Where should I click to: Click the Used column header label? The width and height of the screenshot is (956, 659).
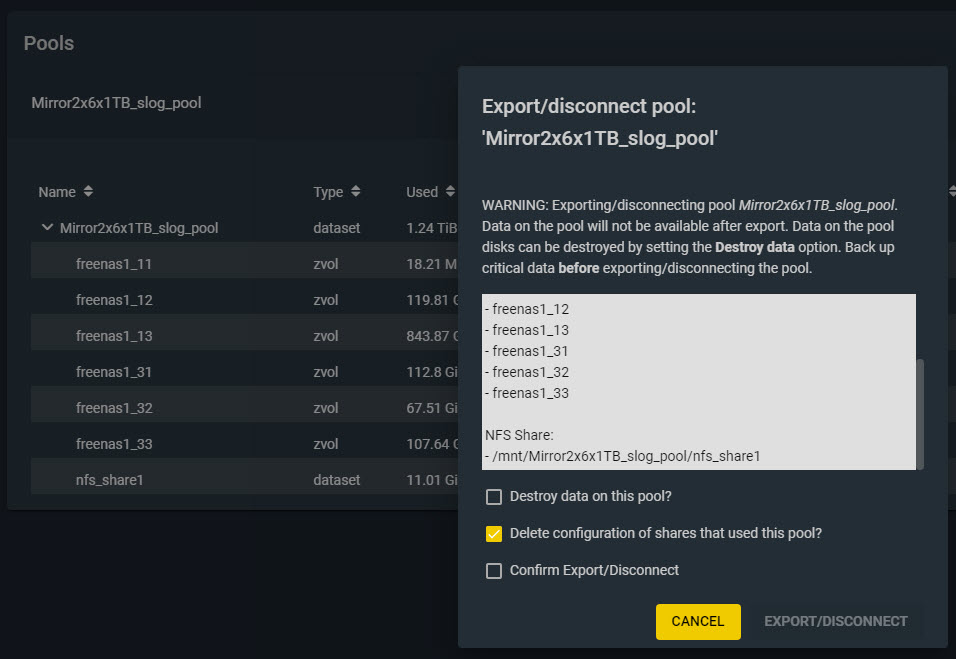click(422, 192)
